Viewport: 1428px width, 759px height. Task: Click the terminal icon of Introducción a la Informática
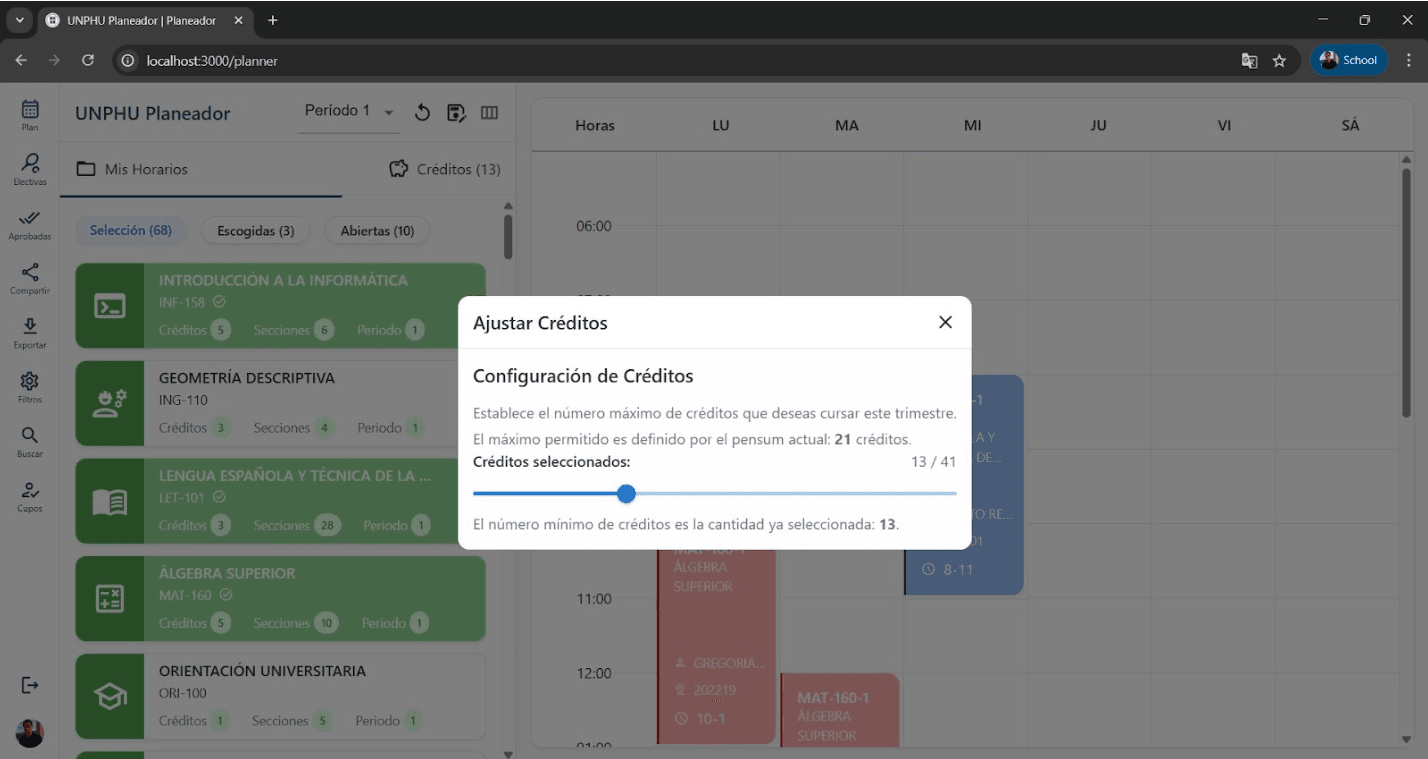point(109,307)
